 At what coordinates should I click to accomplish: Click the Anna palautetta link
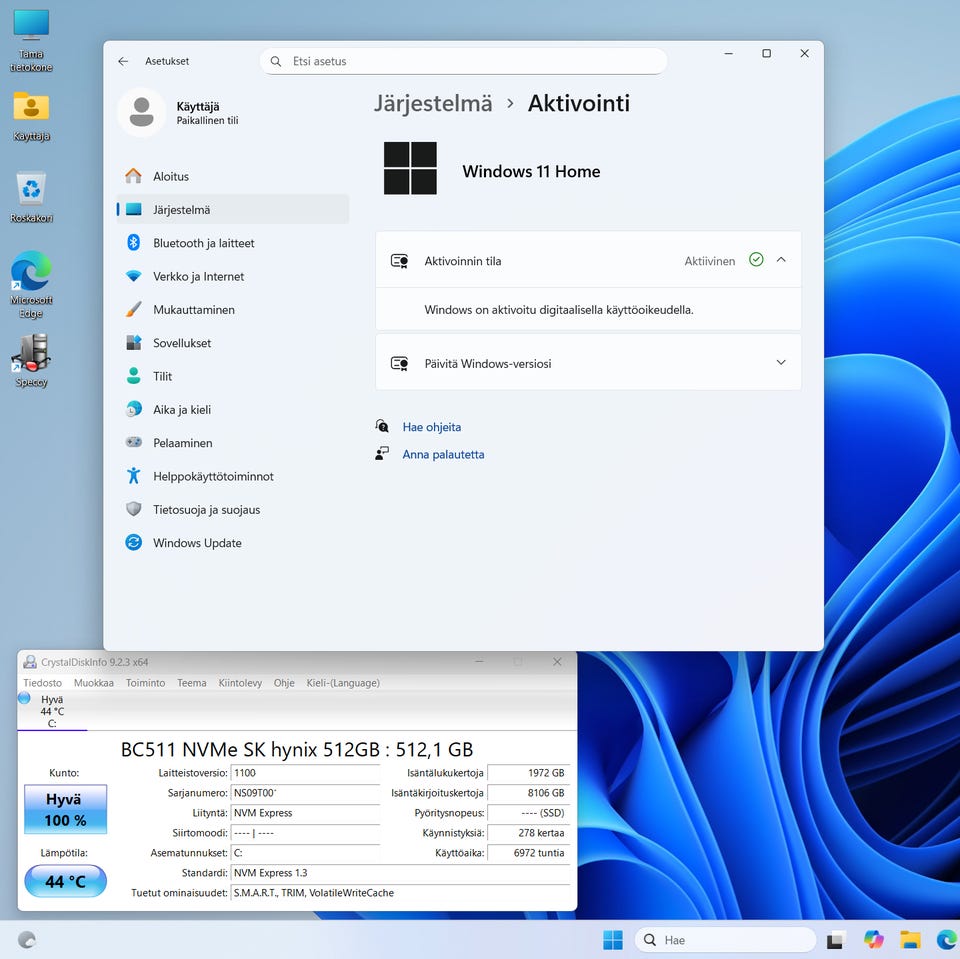(443, 454)
